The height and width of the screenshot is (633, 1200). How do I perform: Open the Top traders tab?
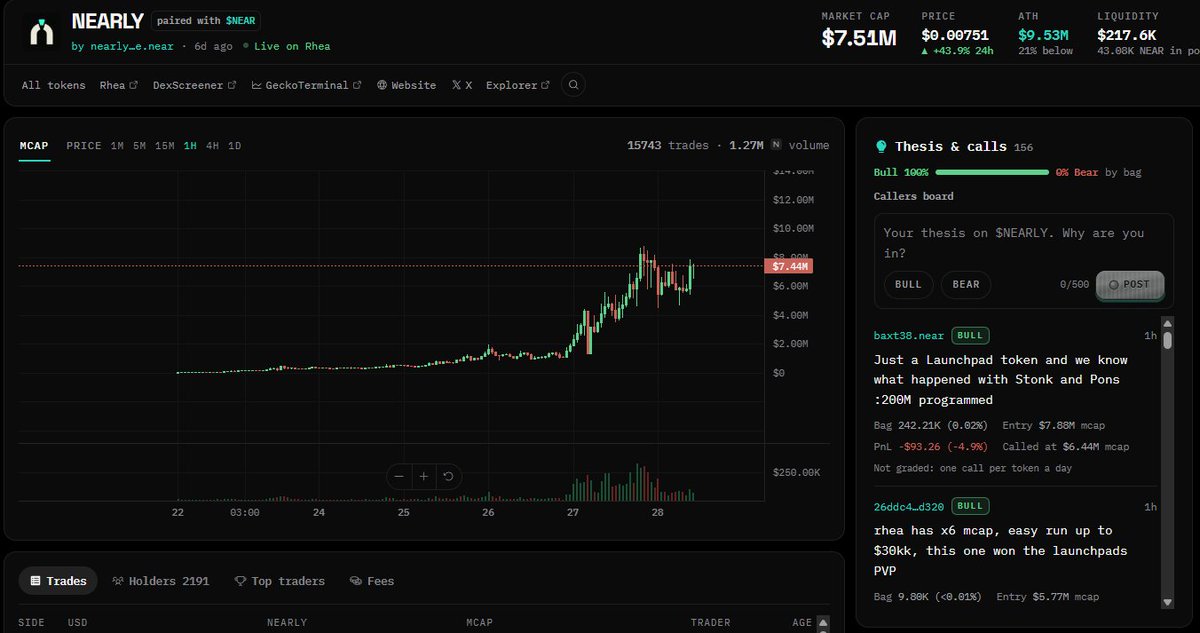pos(280,581)
